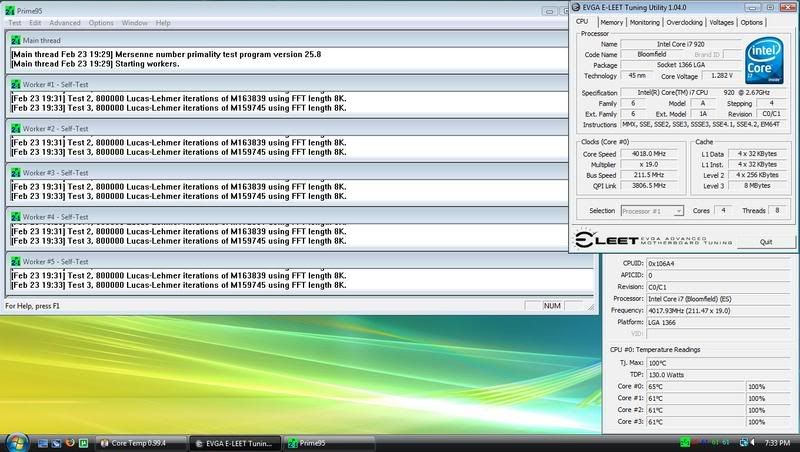This screenshot has height=452, width=800.
Task: Click the Show Desktop quick launch icon
Action: coord(43,443)
